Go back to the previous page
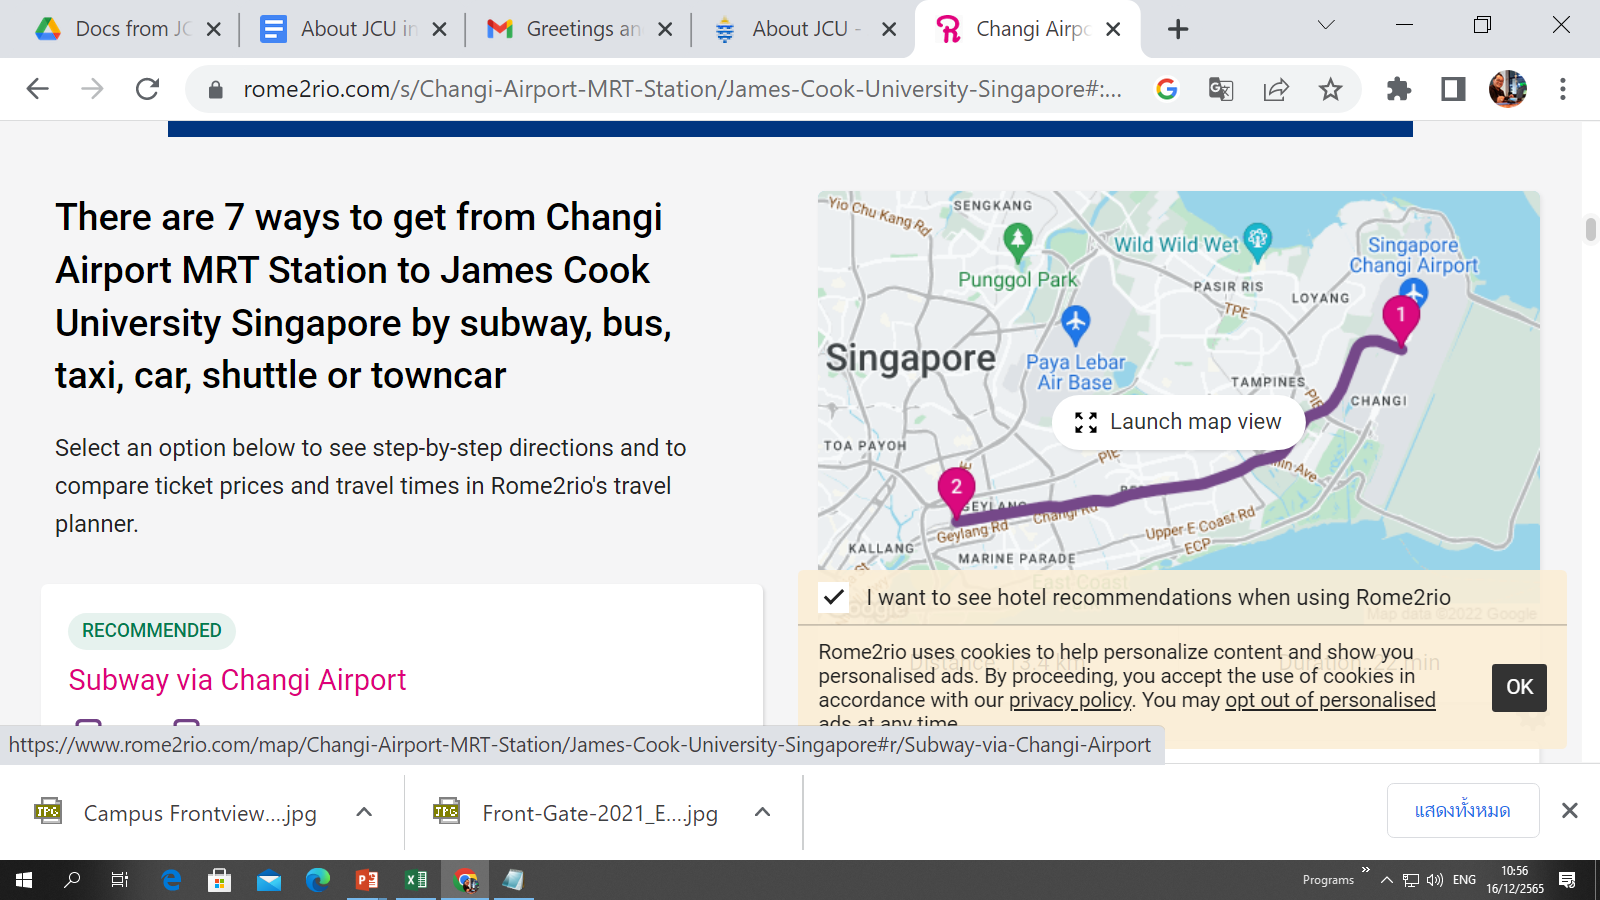This screenshot has width=1600, height=900. click(x=38, y=89)
